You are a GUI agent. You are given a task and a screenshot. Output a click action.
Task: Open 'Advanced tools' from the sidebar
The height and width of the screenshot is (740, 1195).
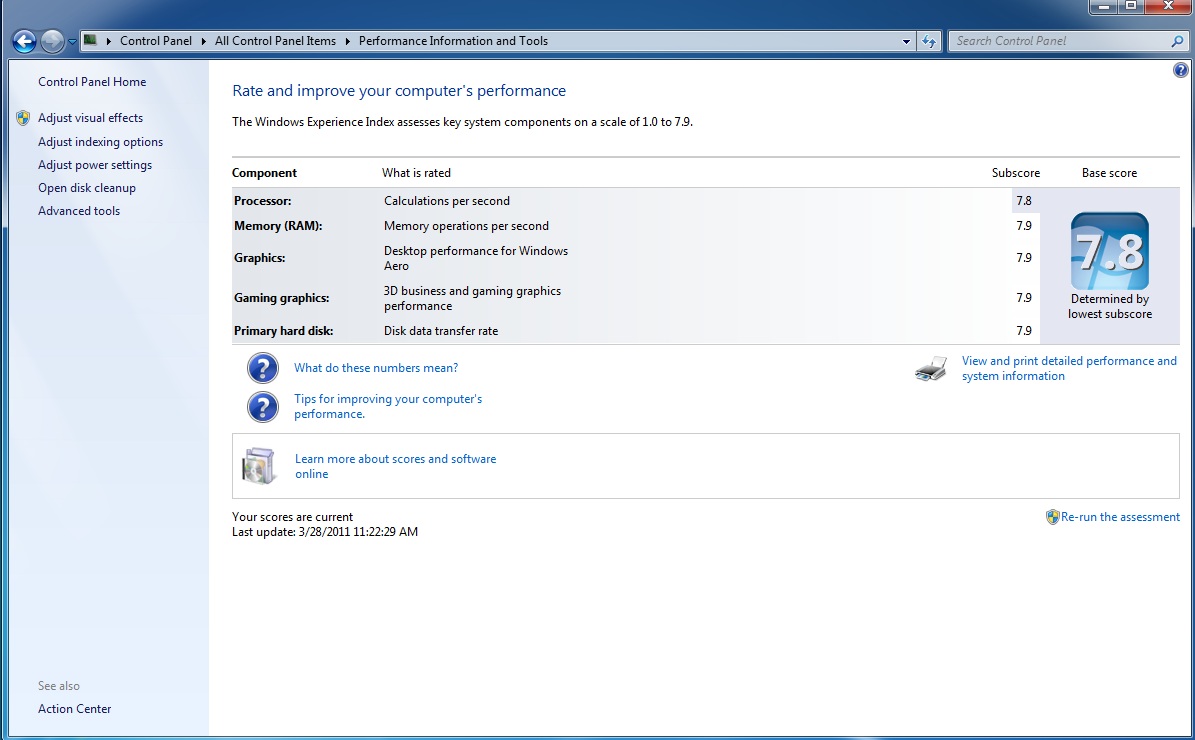(x=79, y=211)
